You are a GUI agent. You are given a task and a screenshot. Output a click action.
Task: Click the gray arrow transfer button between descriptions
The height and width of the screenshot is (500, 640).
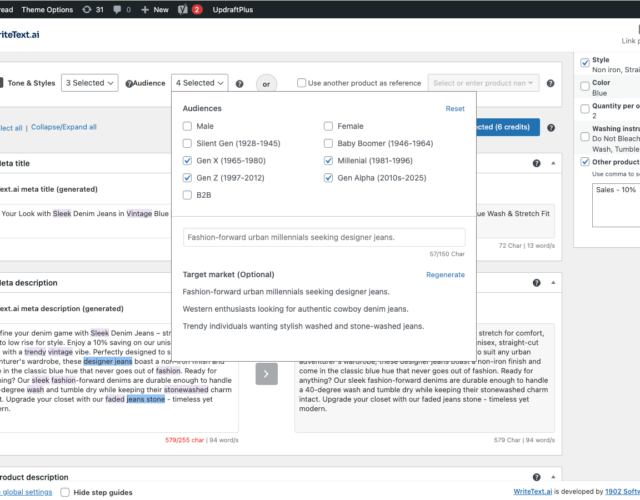[x=268, y=374]
